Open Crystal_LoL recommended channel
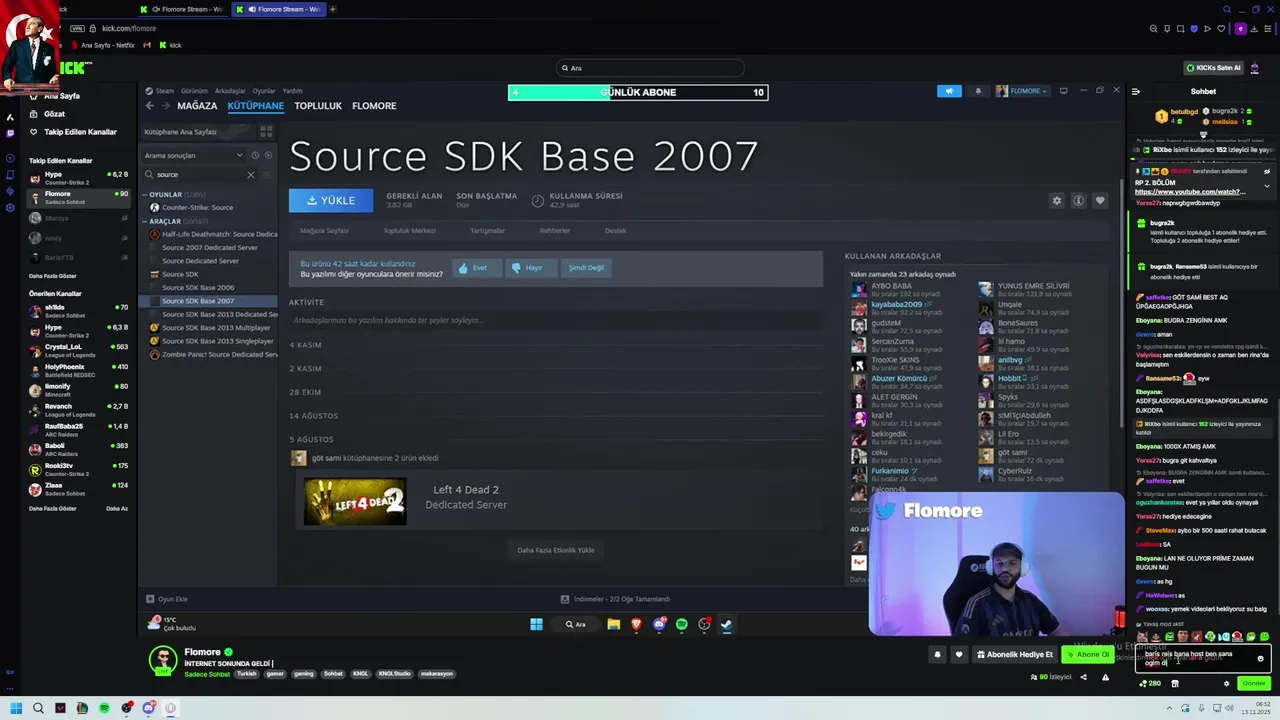 click(79, 349)
